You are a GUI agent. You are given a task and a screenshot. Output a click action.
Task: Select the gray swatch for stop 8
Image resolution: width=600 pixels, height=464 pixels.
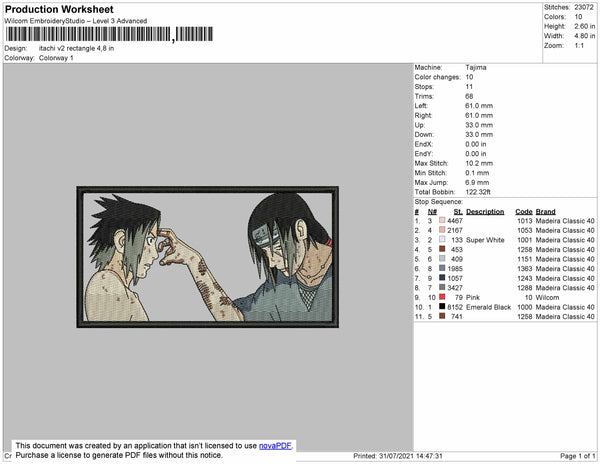[442, 287]
